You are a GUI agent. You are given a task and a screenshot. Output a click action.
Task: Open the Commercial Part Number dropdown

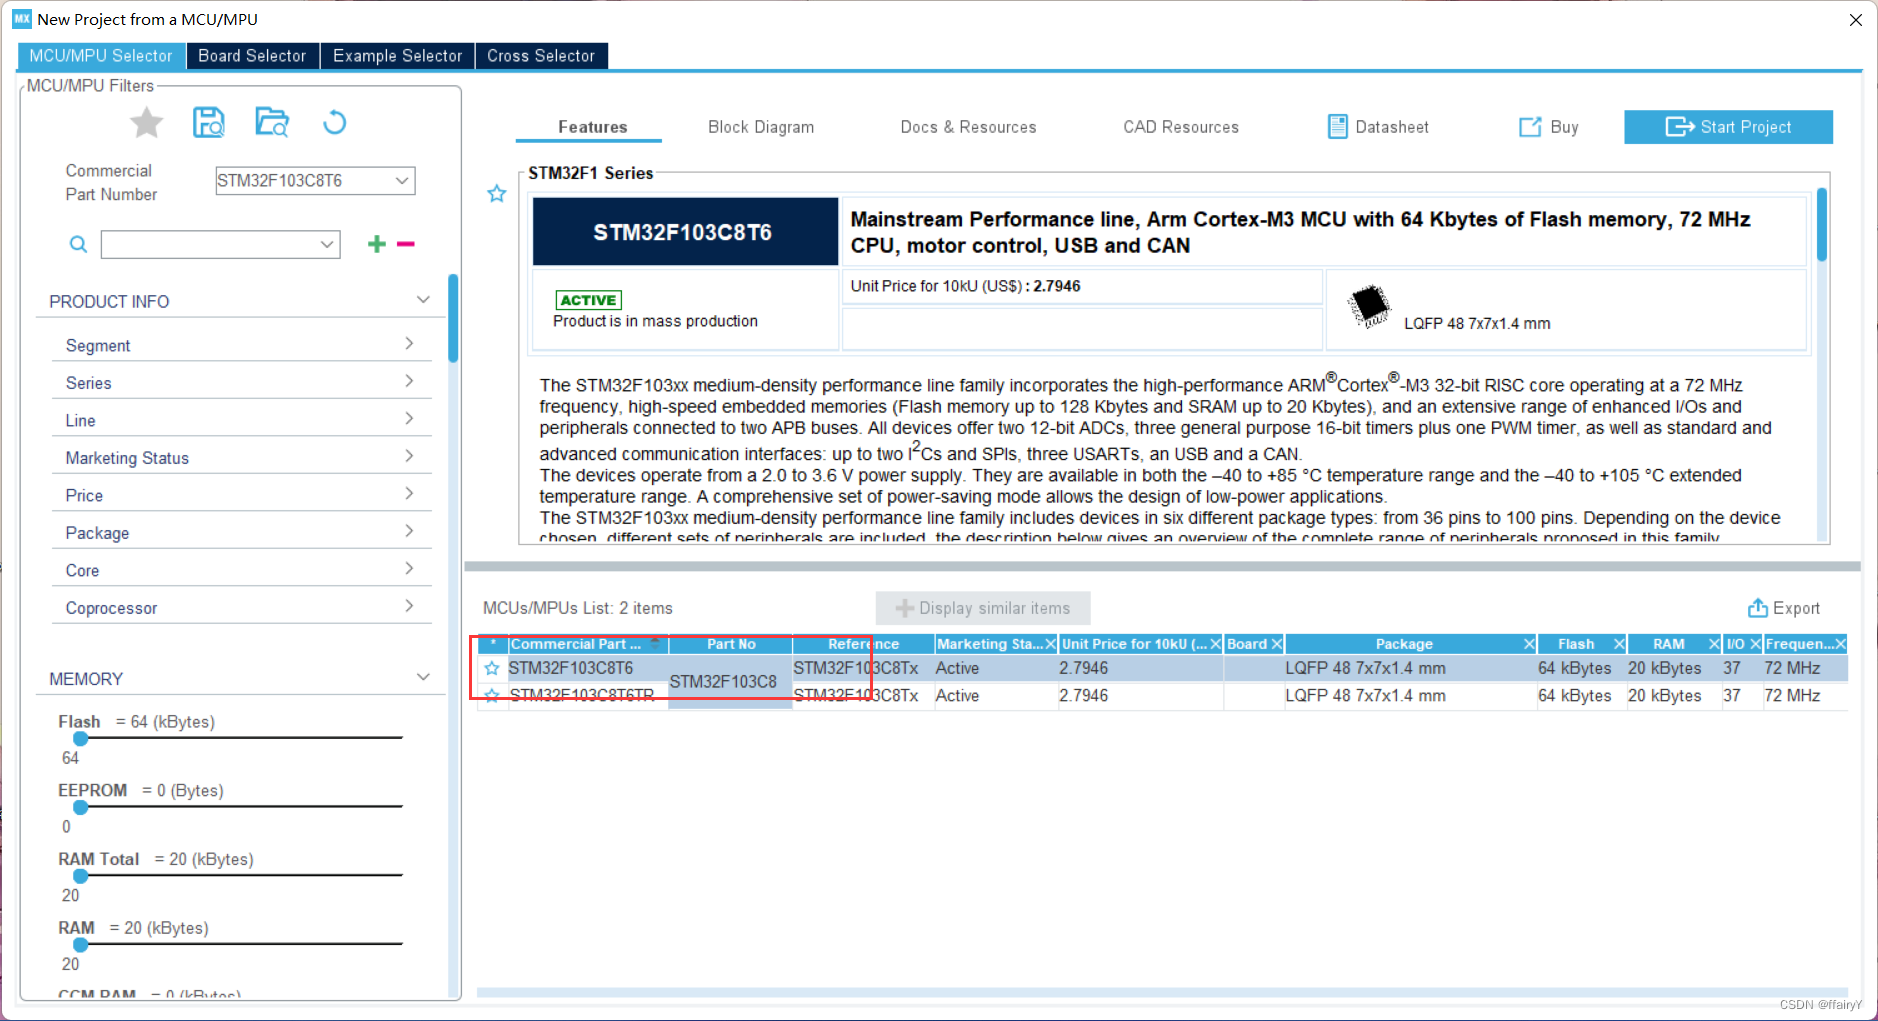402,181
